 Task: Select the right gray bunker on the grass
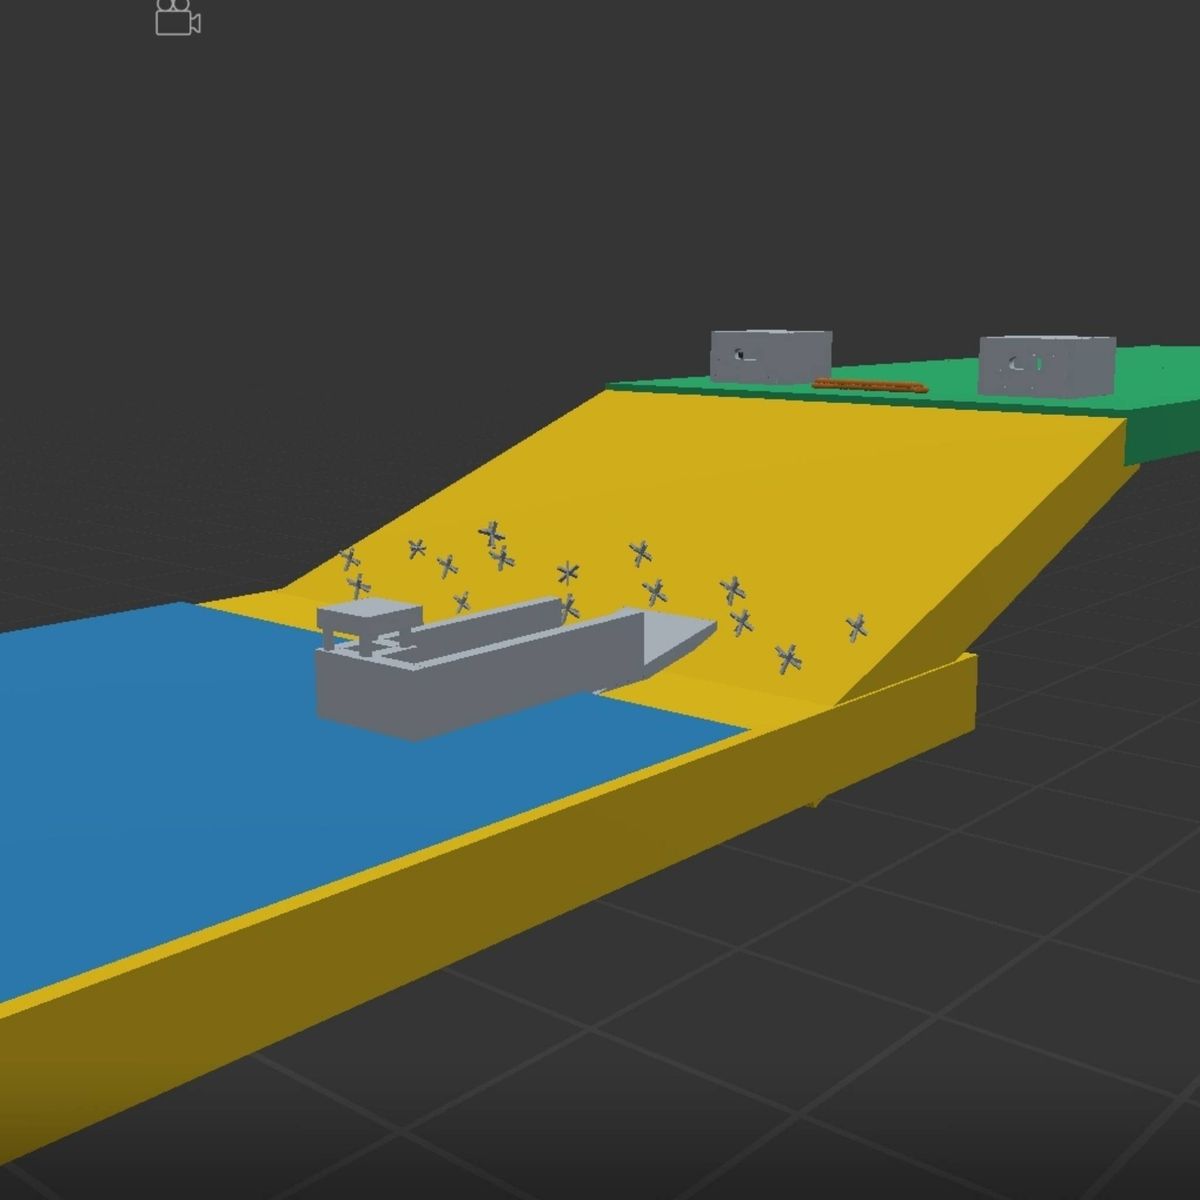[x=1047, y=367]
